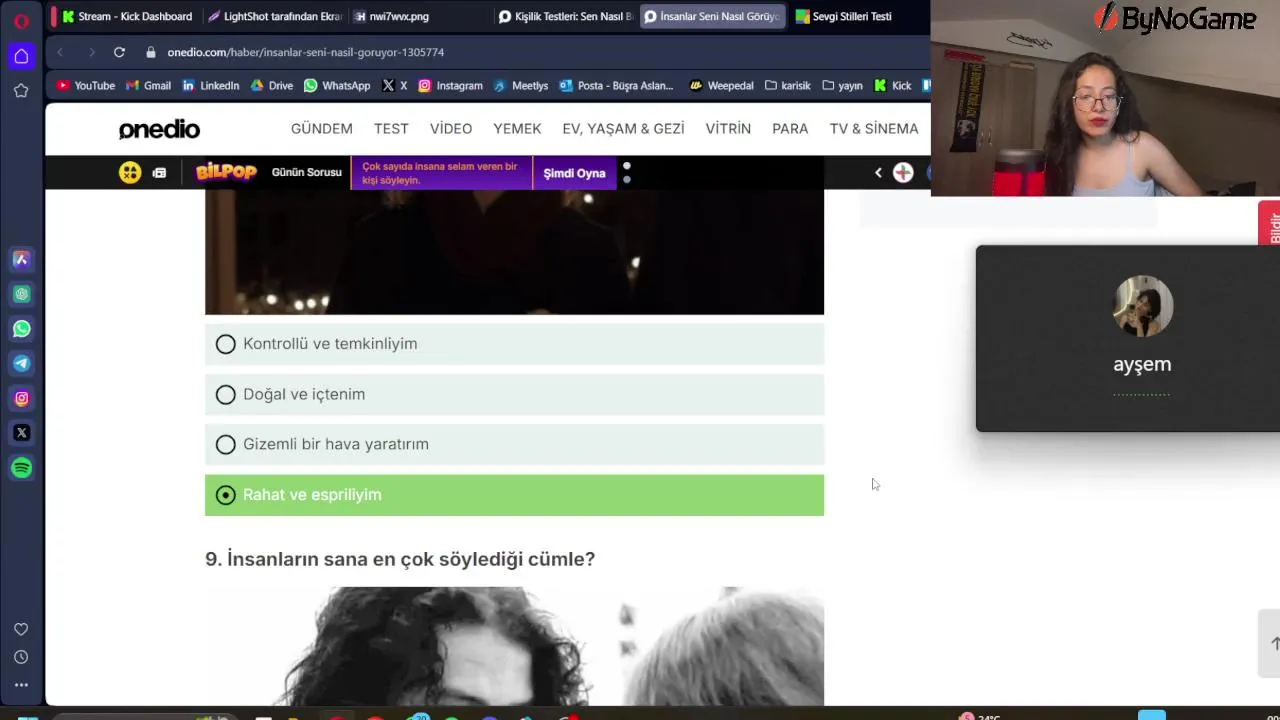Click the red plus circle icon
Image resolution: width=1280 pixels, height=720 pixels.
click(x=903, y=172)
